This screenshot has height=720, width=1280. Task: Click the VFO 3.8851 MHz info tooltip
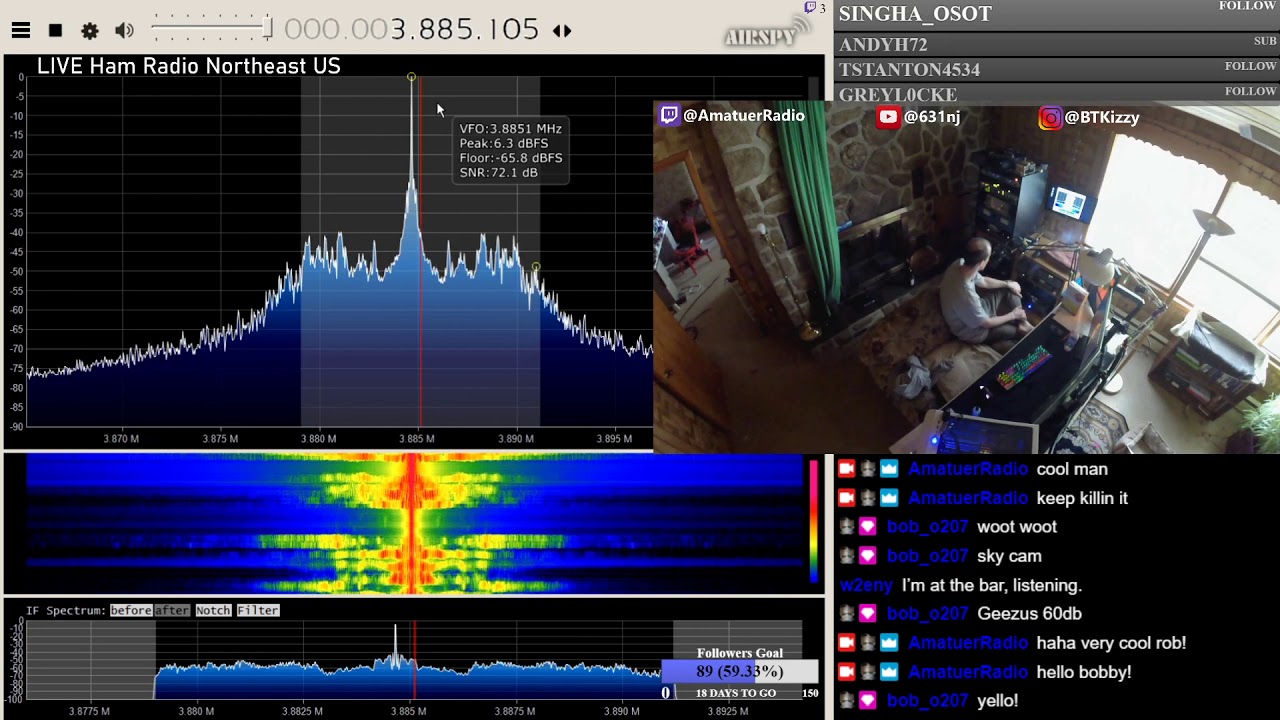pyautogui.click(x=511, y=150)
